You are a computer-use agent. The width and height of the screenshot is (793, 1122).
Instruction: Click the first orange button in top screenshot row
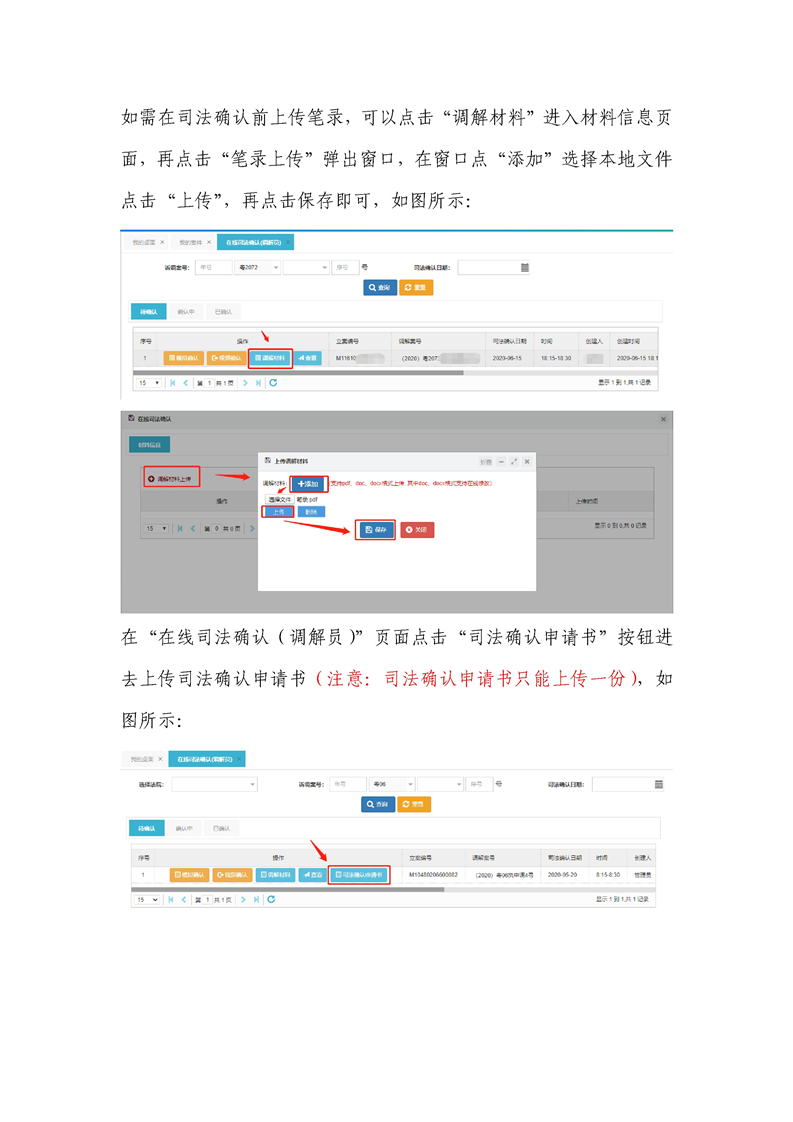tap(184, 358)
